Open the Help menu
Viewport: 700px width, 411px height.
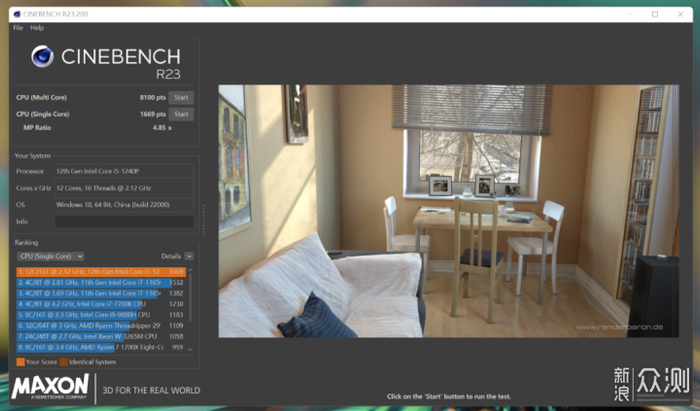(37, 28)
